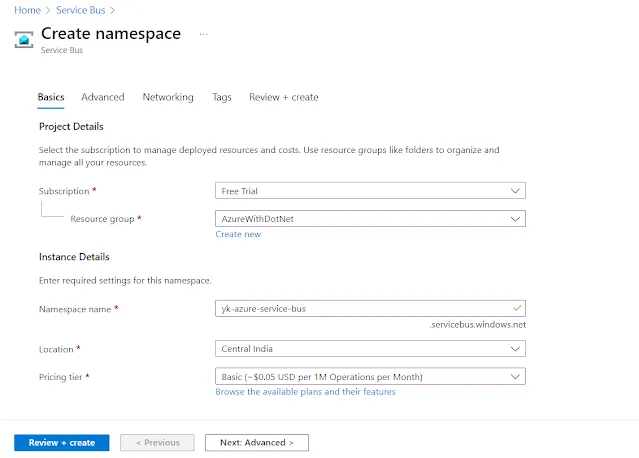
Task: Click Browse the available plans link
Action: [305, 392]
